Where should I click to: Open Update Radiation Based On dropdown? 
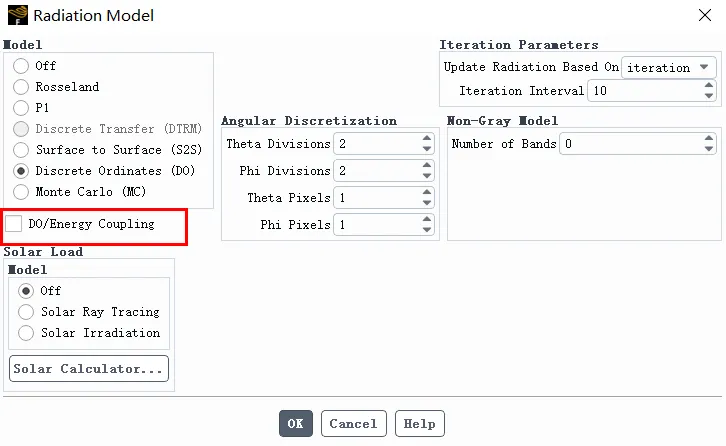669,68
